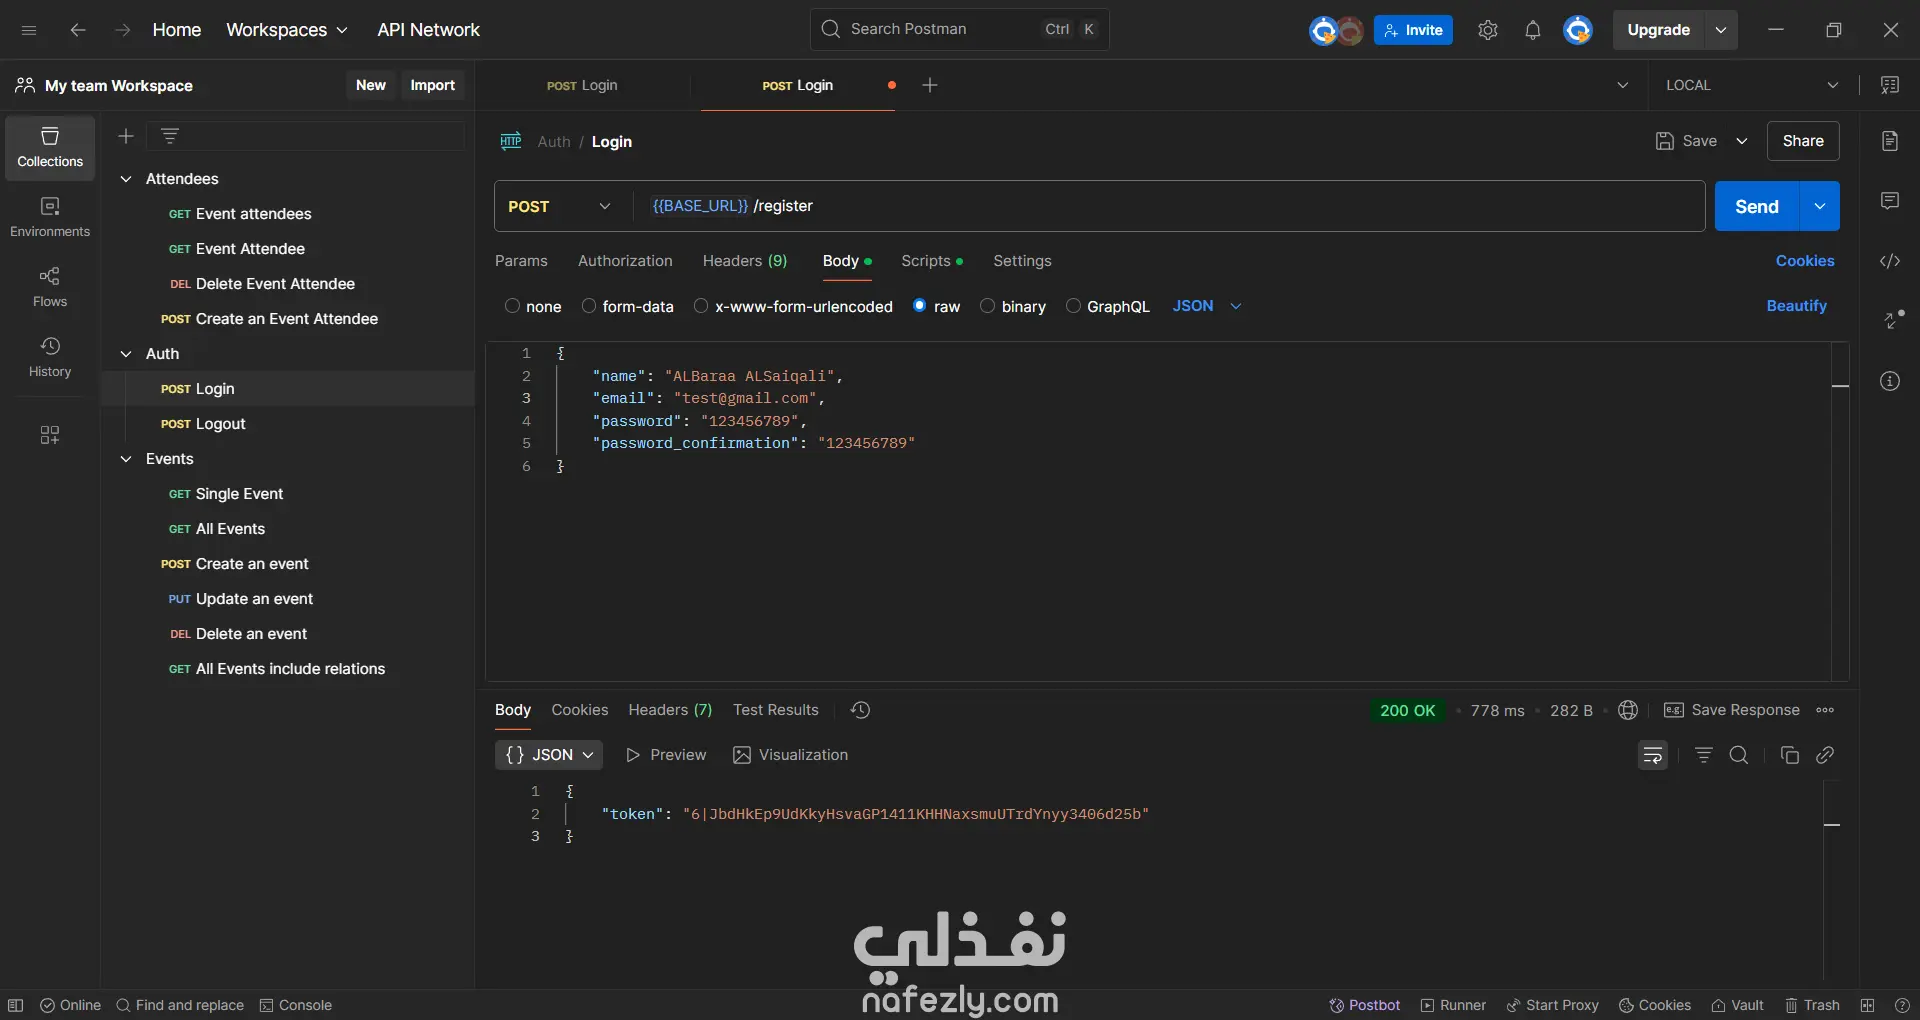Collapse the Attendees collection folder

tap(126, 179)
